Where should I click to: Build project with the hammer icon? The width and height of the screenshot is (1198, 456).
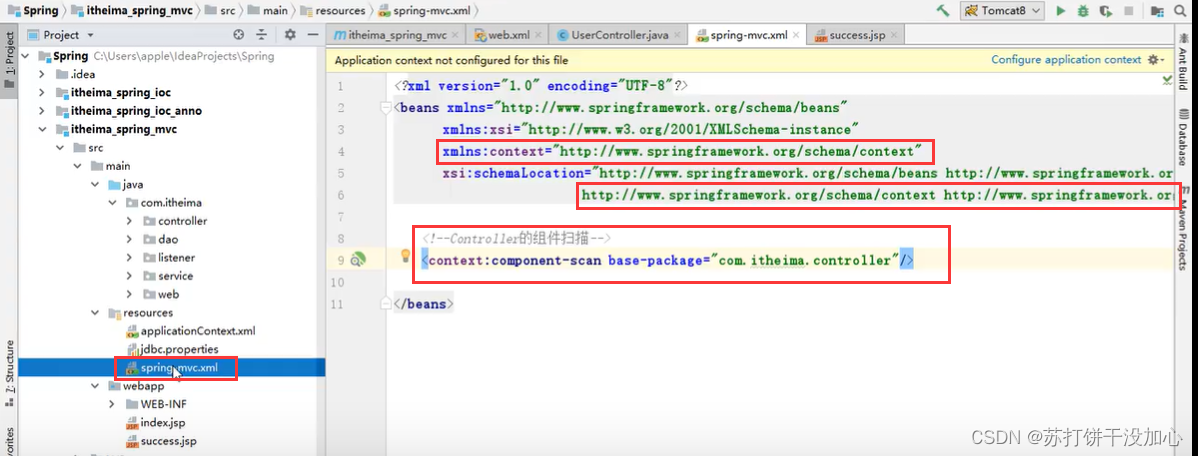(x=944, y=11)
